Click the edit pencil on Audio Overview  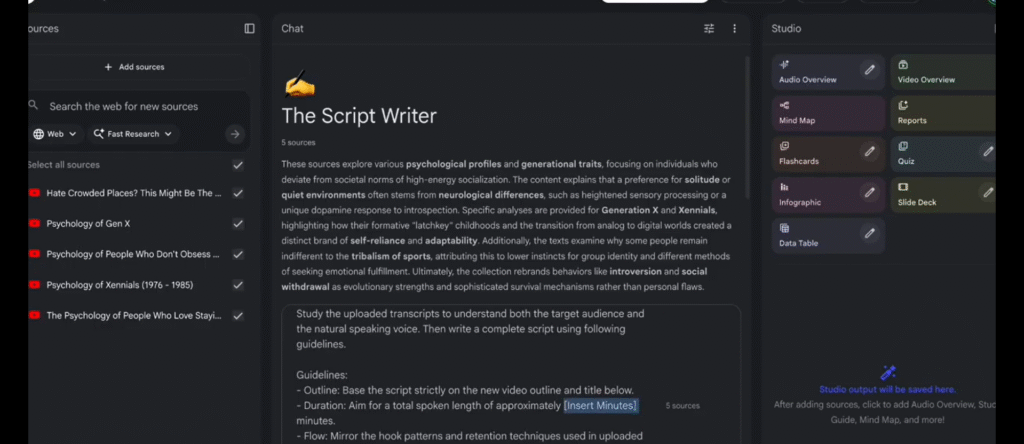tap(870, 69)
